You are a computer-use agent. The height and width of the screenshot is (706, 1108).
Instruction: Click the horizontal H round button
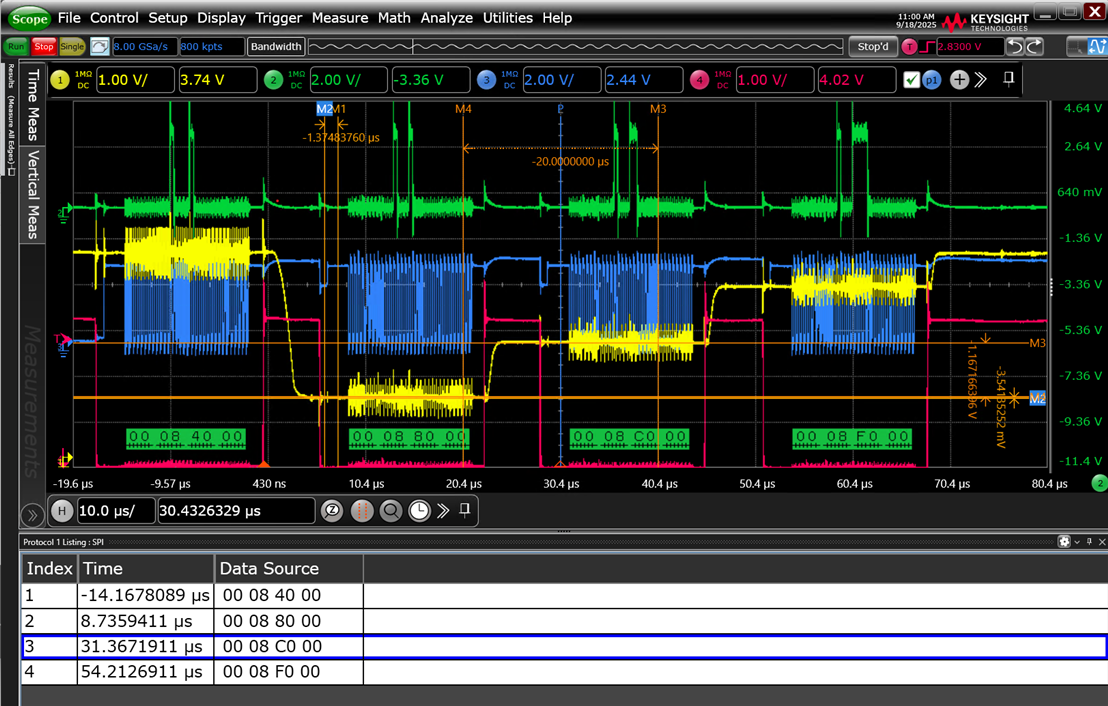[62, 510]
